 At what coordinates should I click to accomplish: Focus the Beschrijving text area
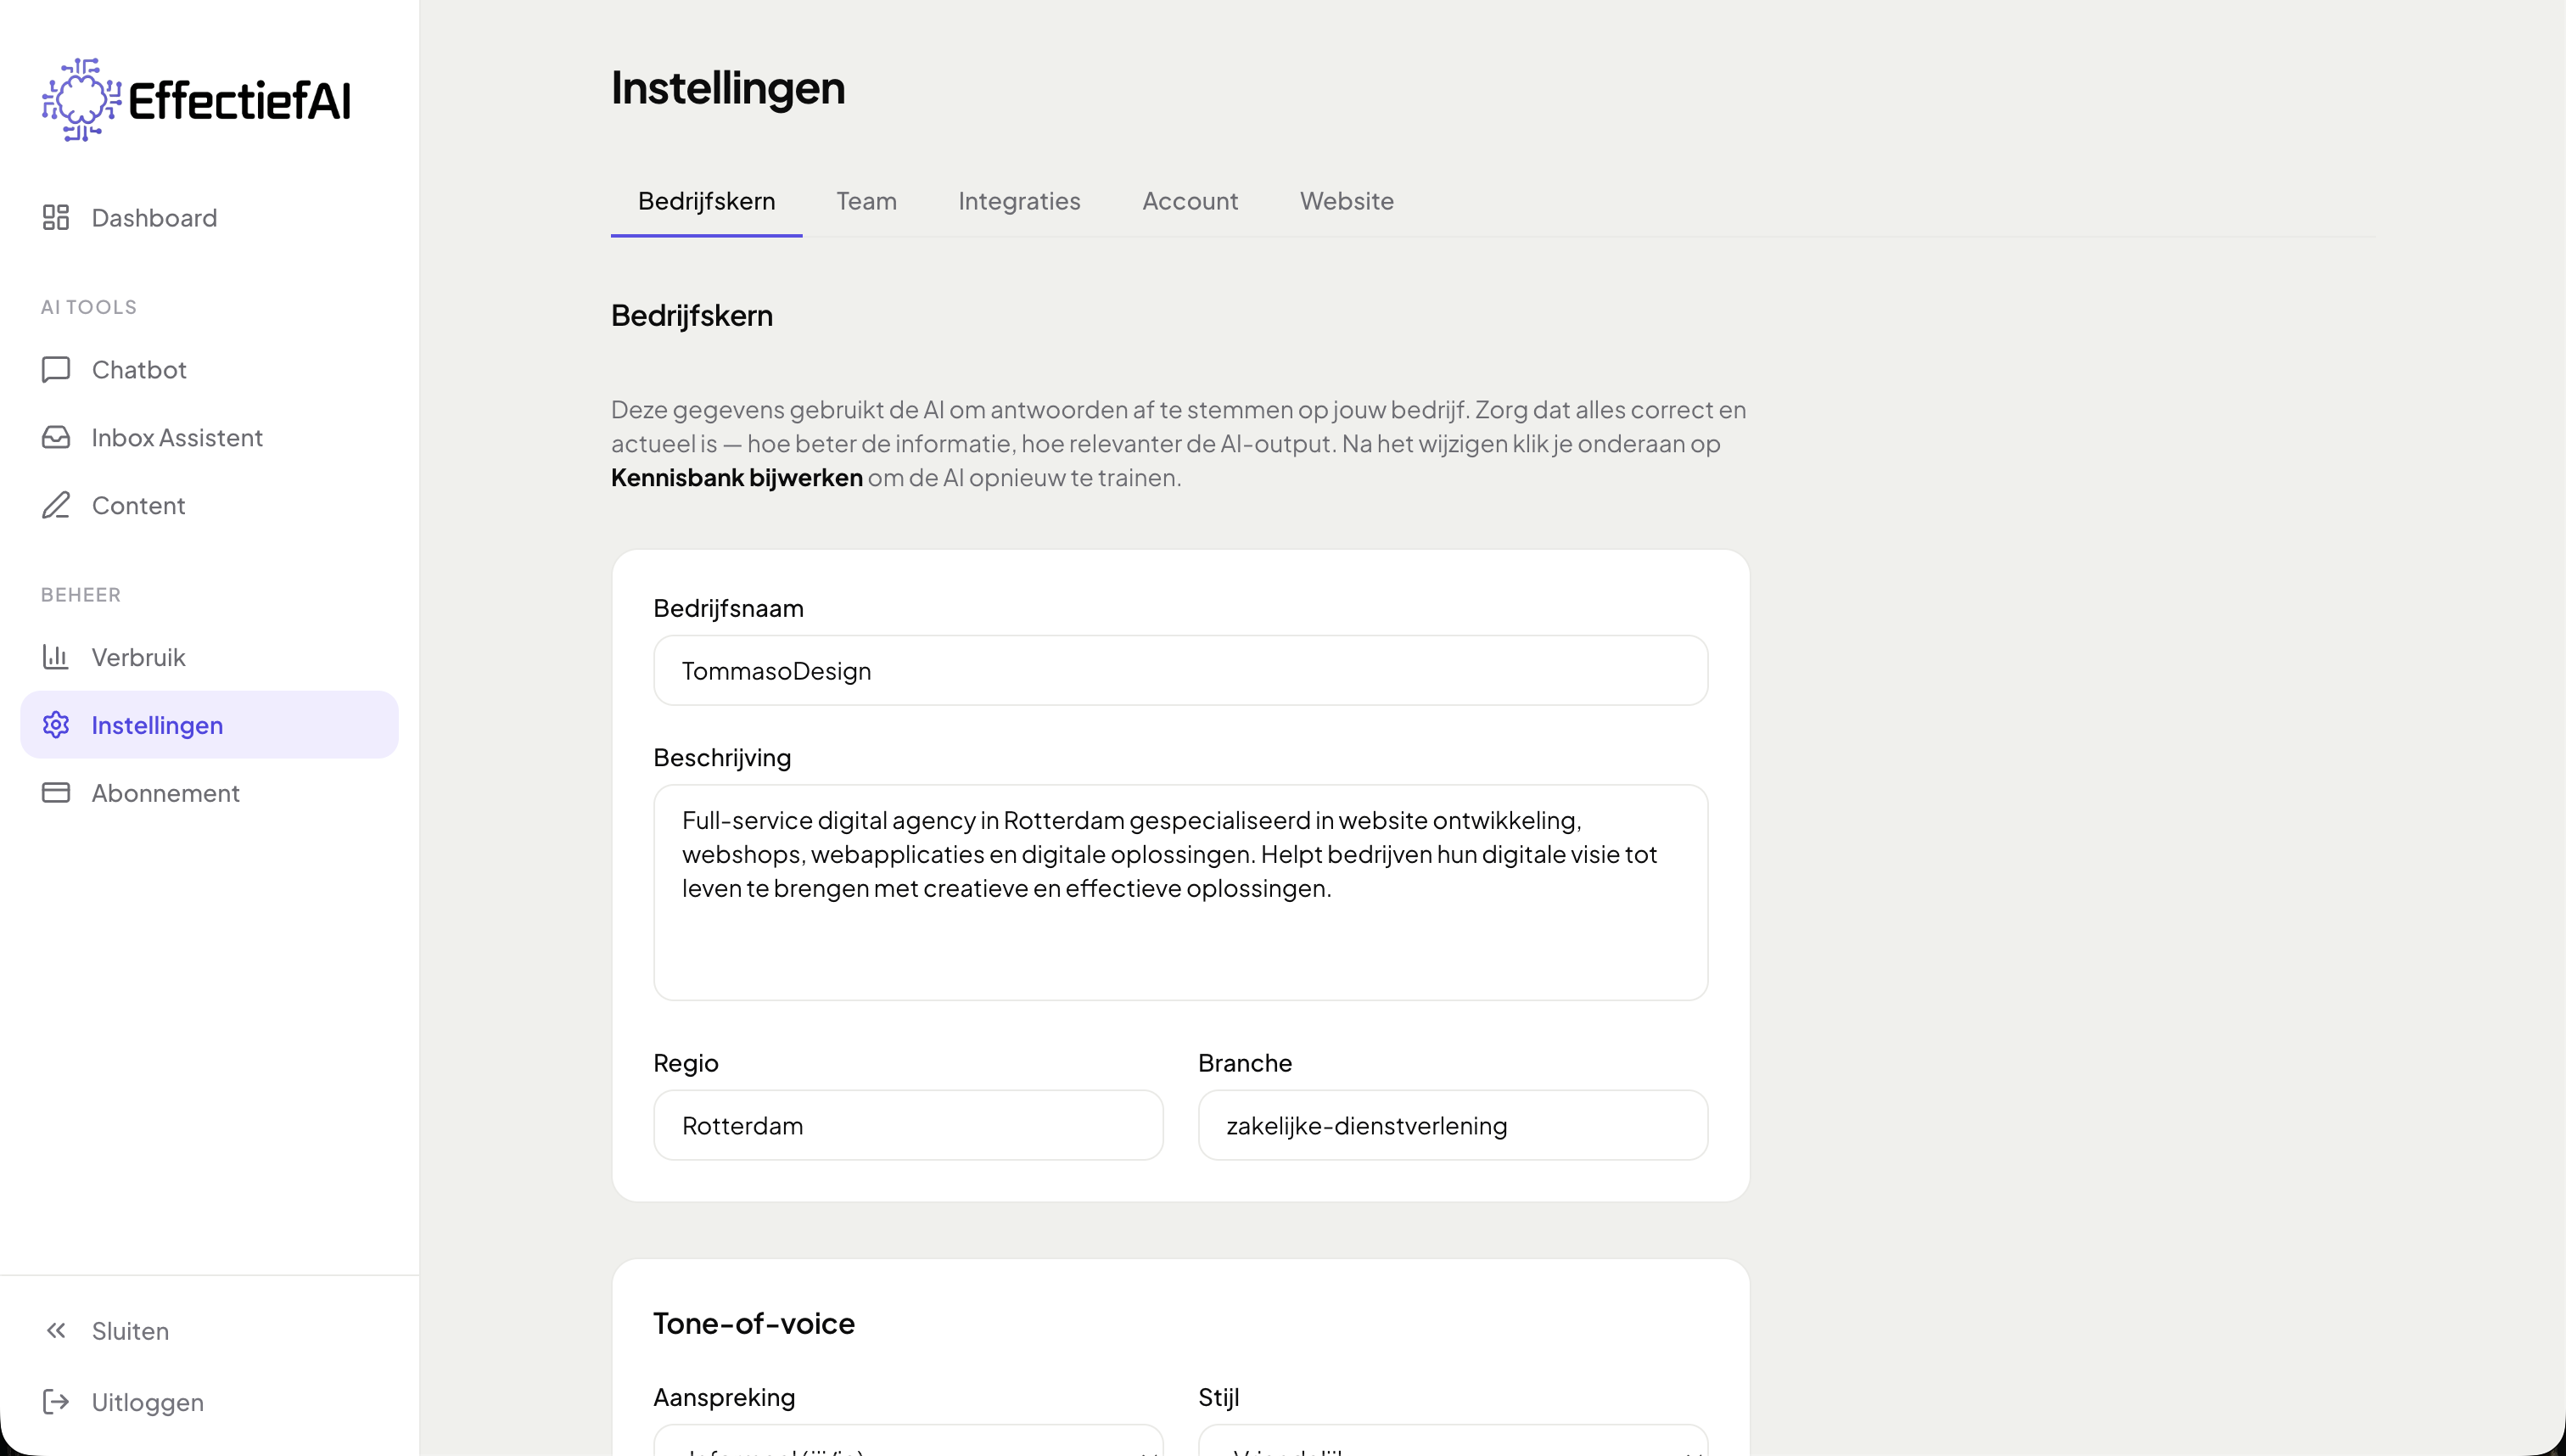pos(1180,892)
